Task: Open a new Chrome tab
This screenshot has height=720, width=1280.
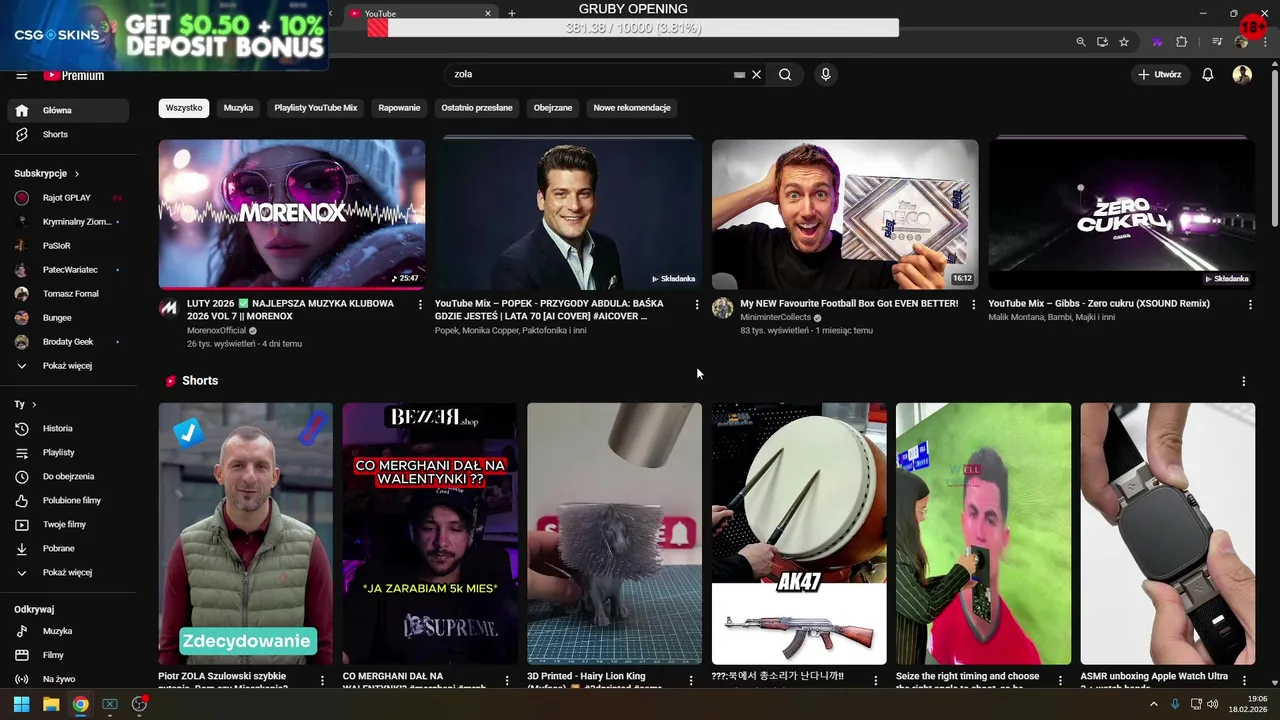Action: (x=512, y=14)
